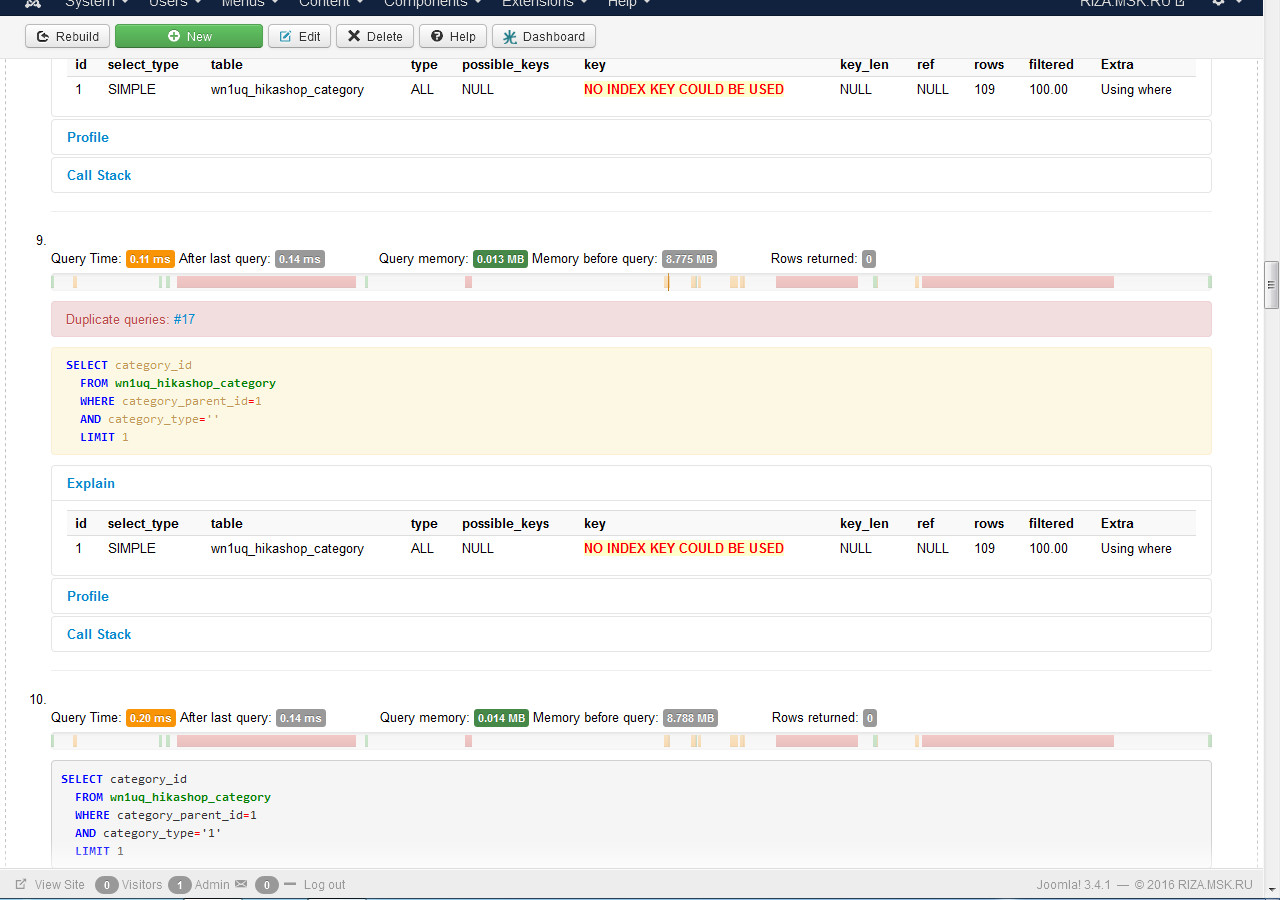Expand the Explain section of query 9
1280x900 pixels.
pos(91,483)
